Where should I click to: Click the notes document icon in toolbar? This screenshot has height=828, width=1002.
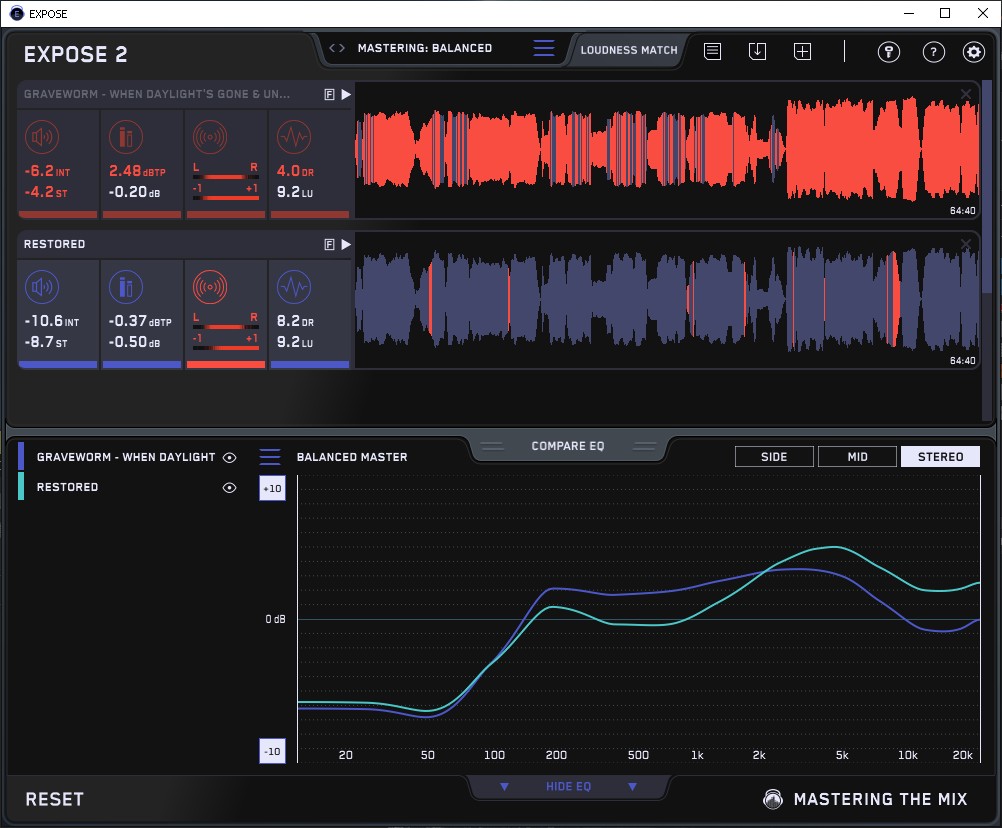coord(712,51)
